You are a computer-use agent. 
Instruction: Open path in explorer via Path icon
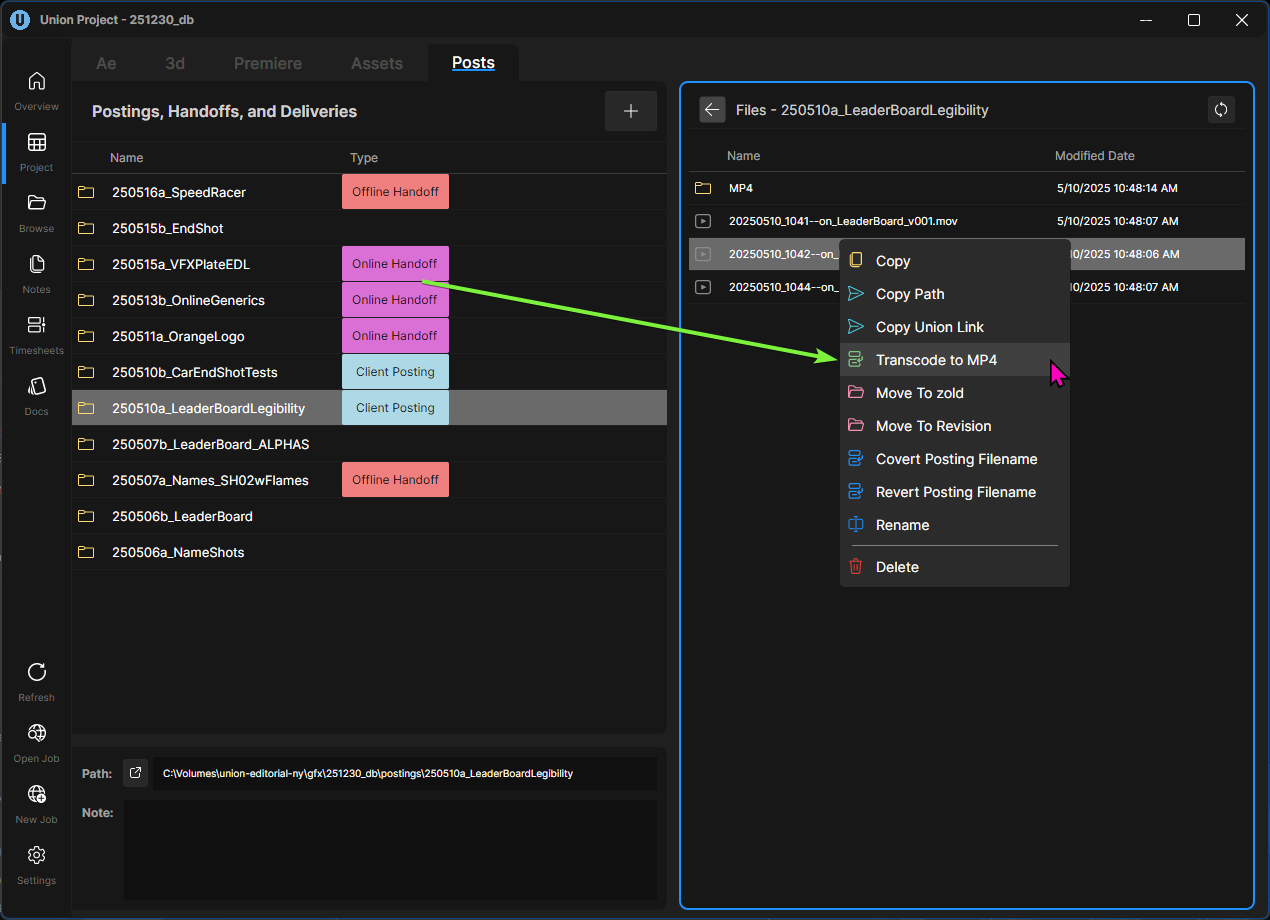tap(136, 773)
